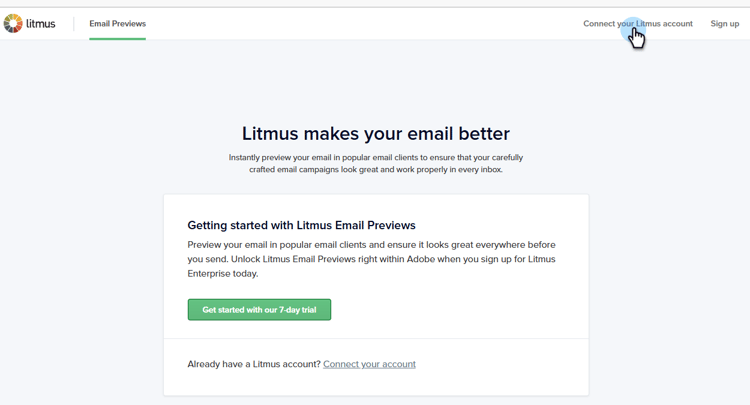
Task: Click the Preview your email description paragraph
Action: click(371, 259)
